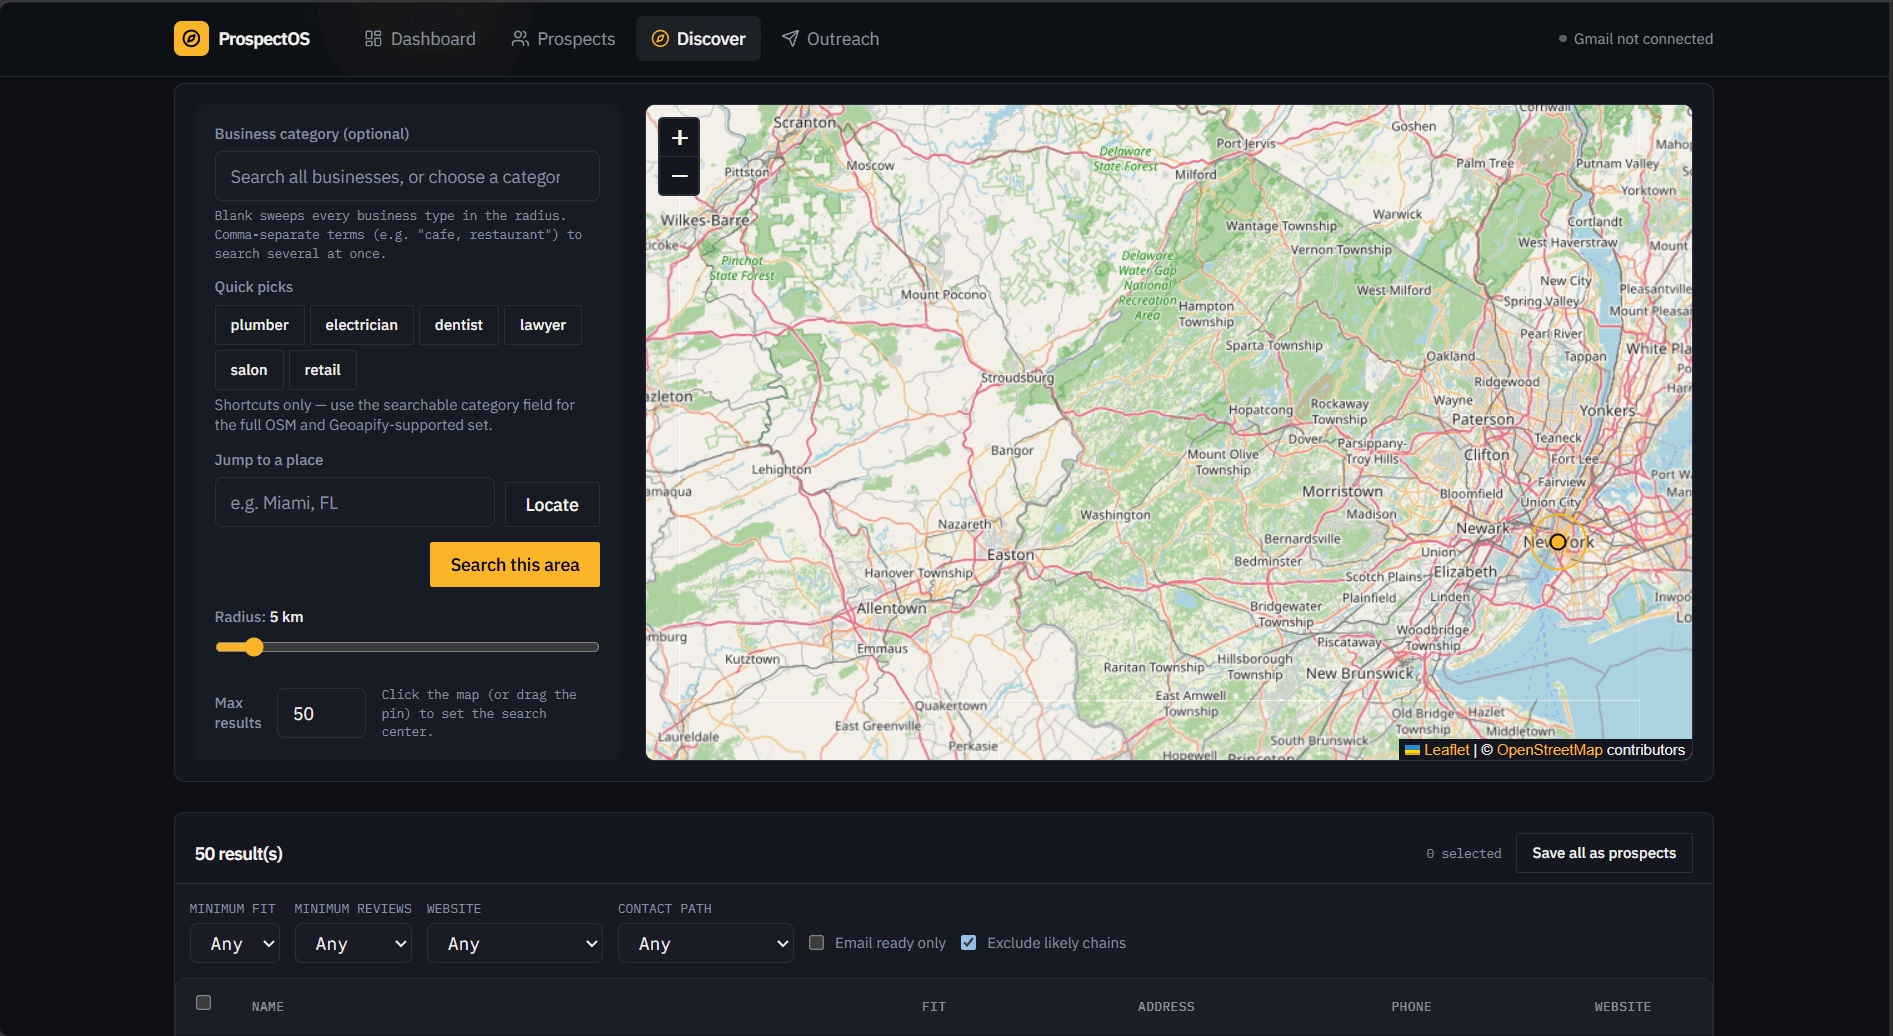Expand the Contact Path dropdown
Viewport: 1893px width, 1036px height.
pos(706,943)
